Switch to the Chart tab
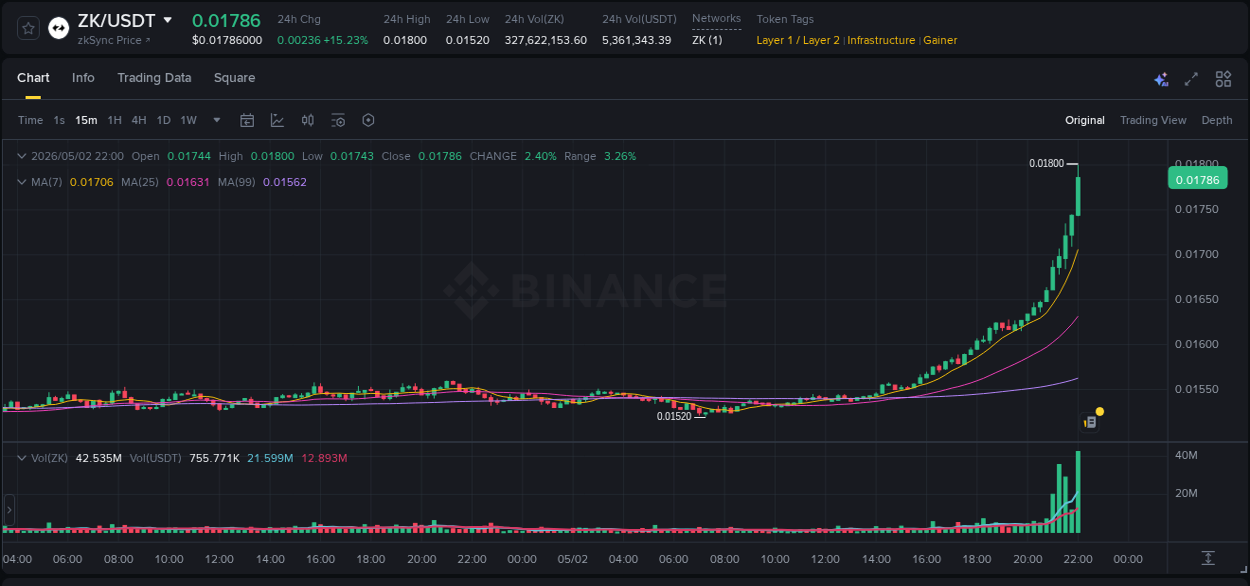This screenshot has height=586, width=1250. 33,78
